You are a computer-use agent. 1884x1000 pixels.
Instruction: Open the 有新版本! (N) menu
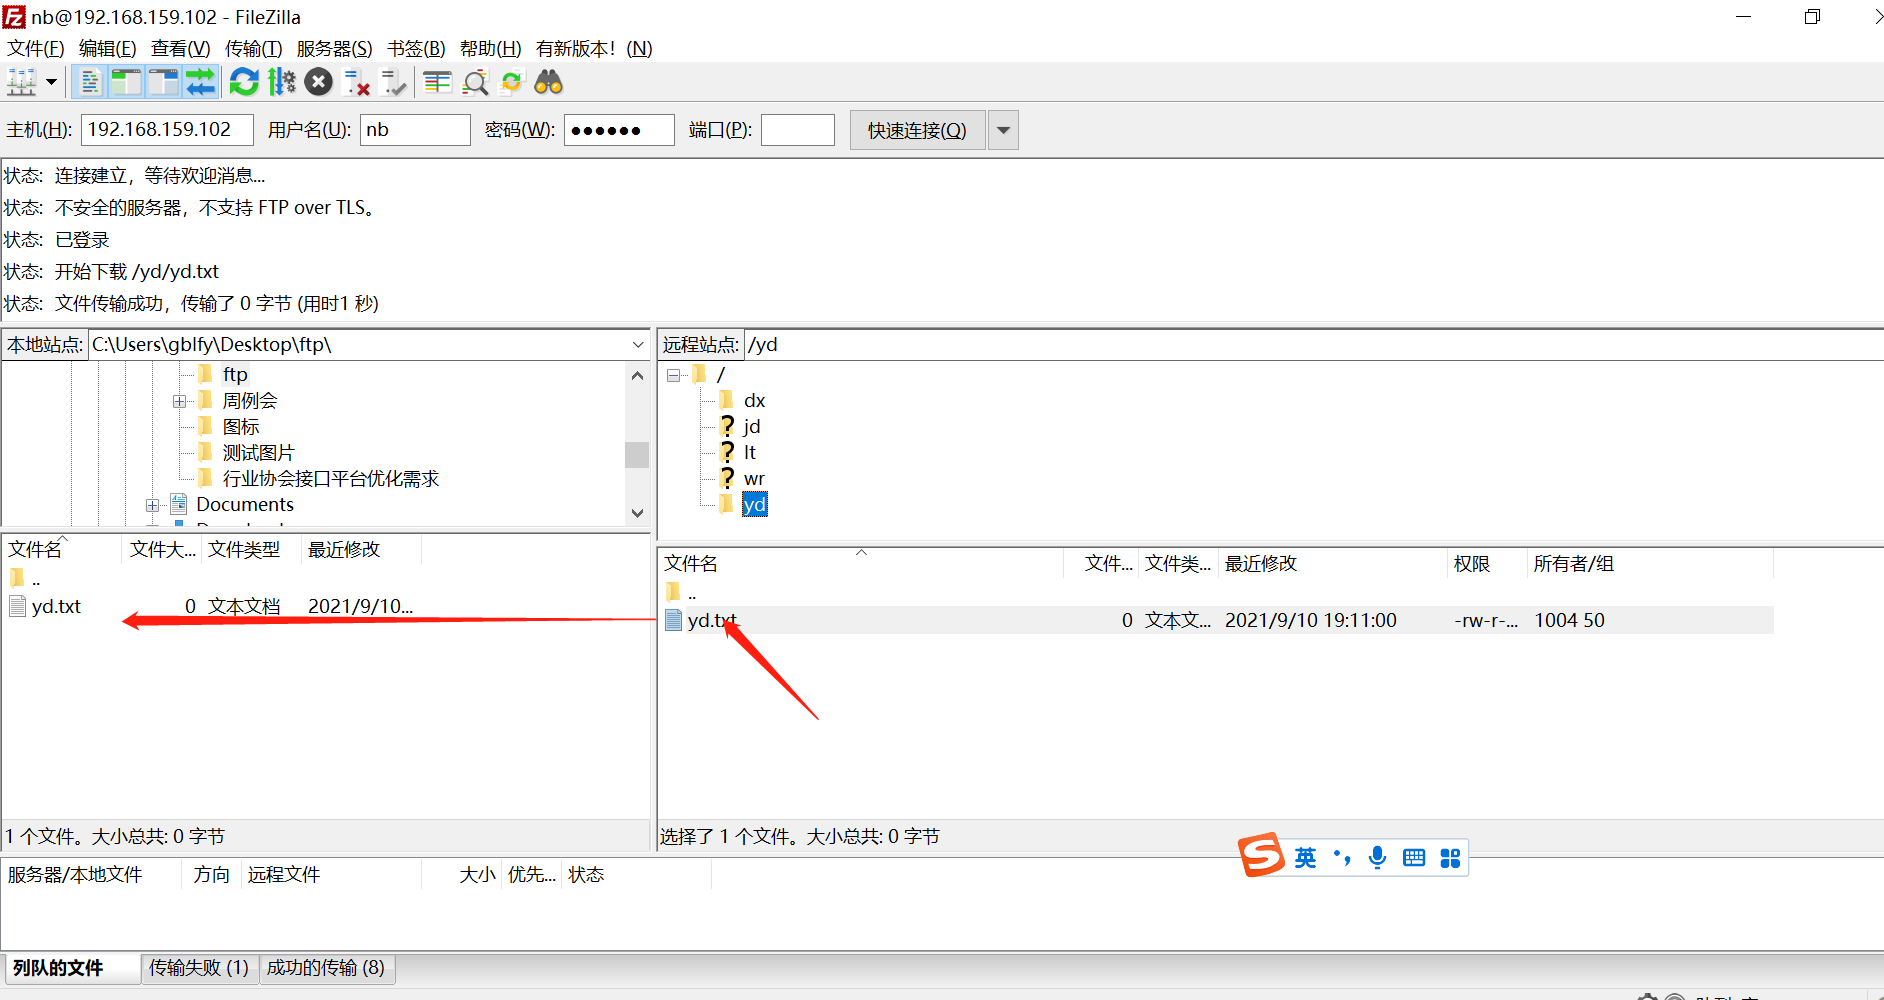[594, 49]
